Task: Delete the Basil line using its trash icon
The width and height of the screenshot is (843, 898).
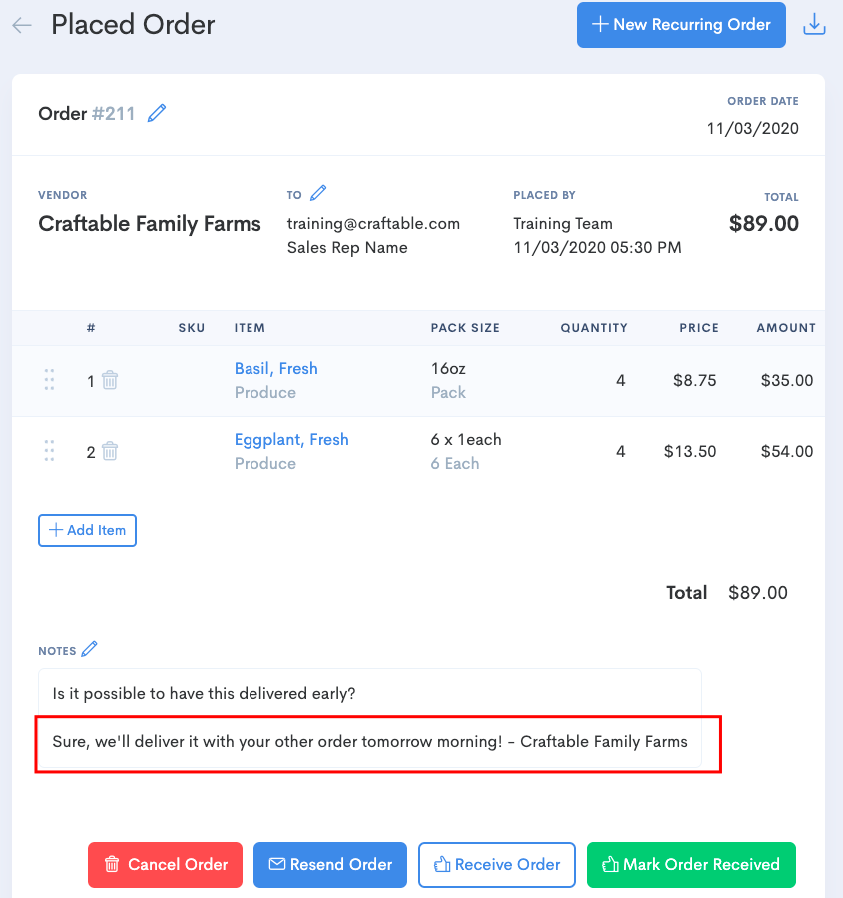Action: click(x=109, y=381)
